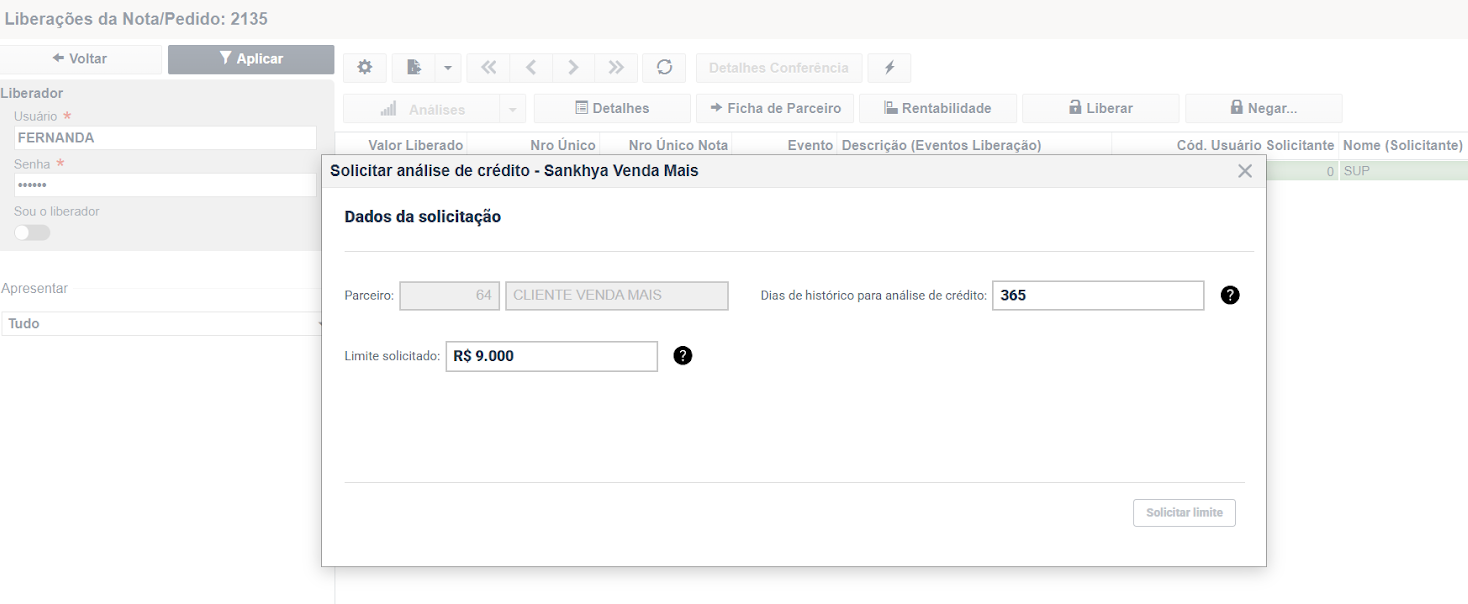Focus the Senha password field
Screen dimensions: 1468x604
coord(165,185)
